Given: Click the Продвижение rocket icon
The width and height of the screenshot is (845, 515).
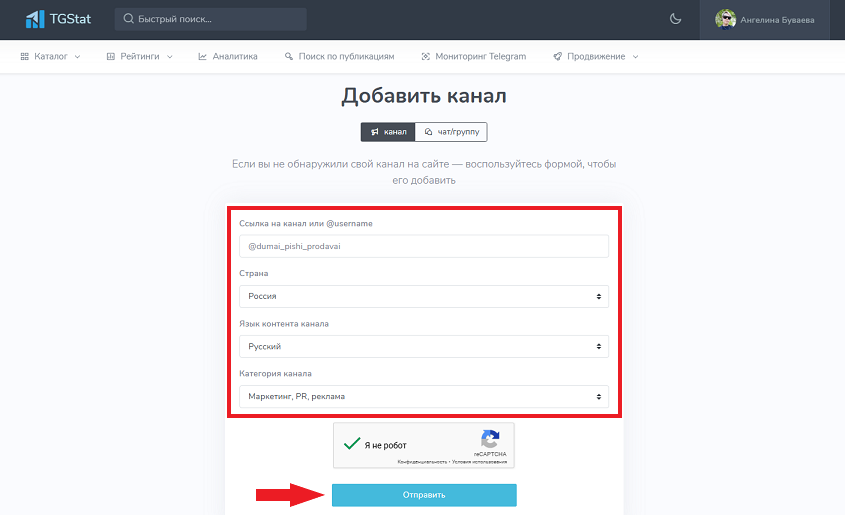Looking at the screenshot, I should [557, 57].
